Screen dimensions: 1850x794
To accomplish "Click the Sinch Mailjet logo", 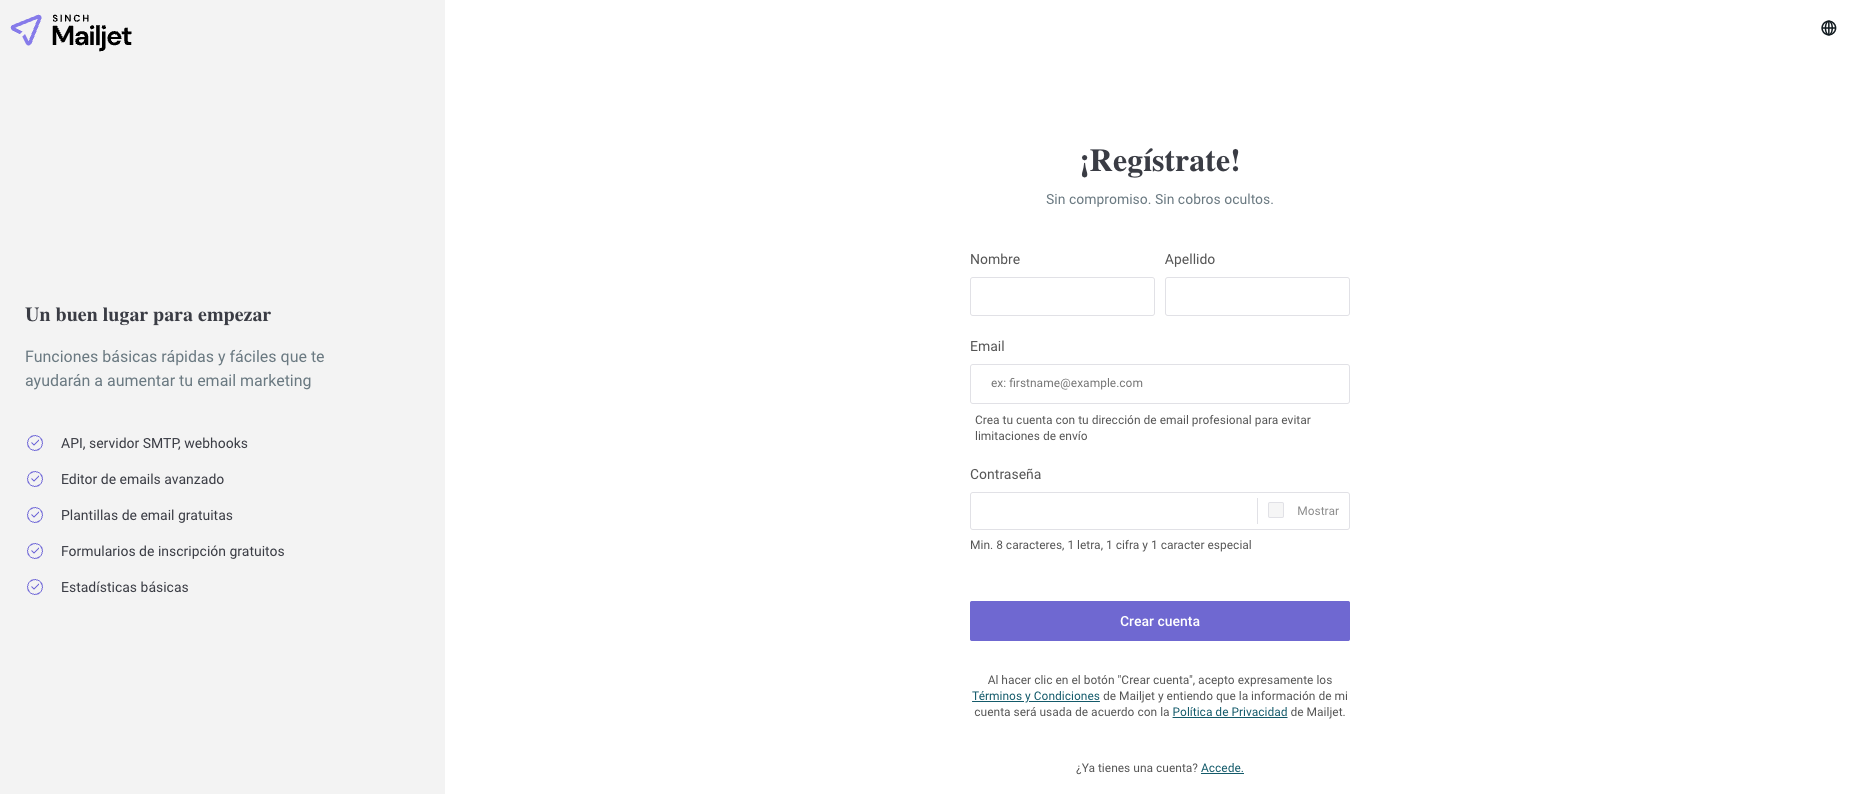I will pos(71,32).
